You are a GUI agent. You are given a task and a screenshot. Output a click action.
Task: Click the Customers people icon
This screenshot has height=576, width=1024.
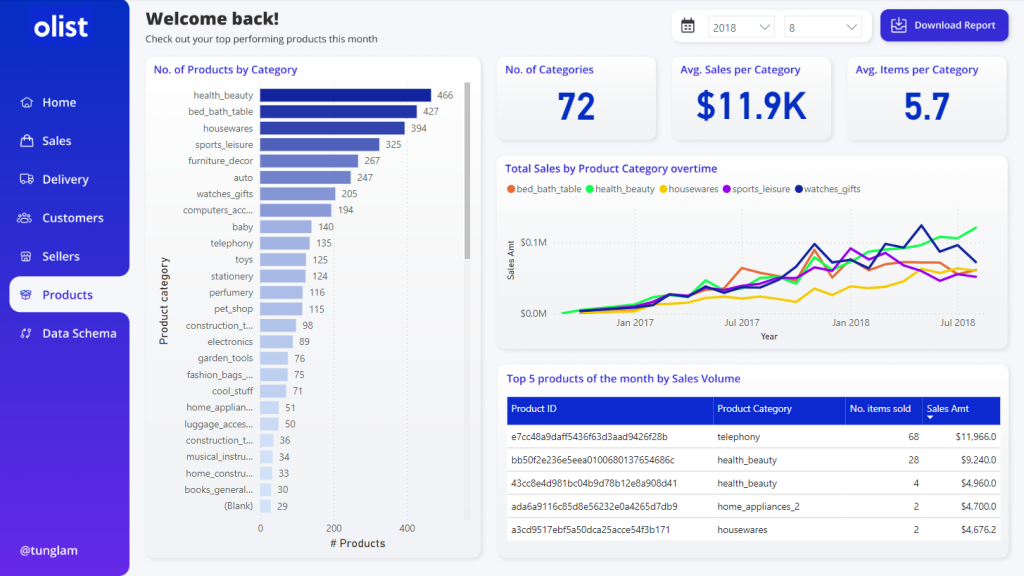(26, 218)
